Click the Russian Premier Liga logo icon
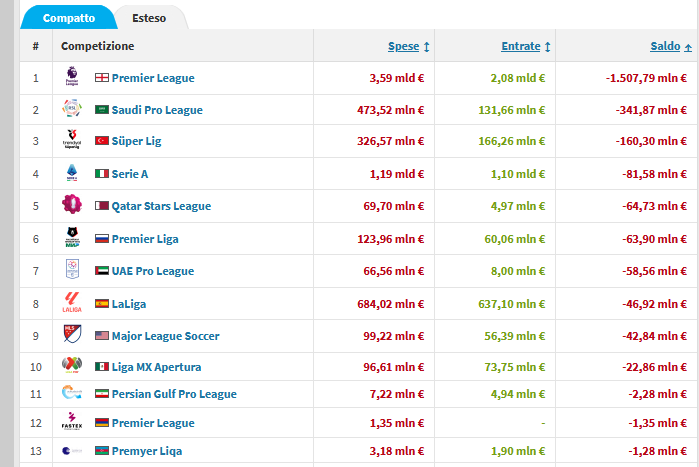The width and height of the screenshot is (699, 467). [72, 238]
